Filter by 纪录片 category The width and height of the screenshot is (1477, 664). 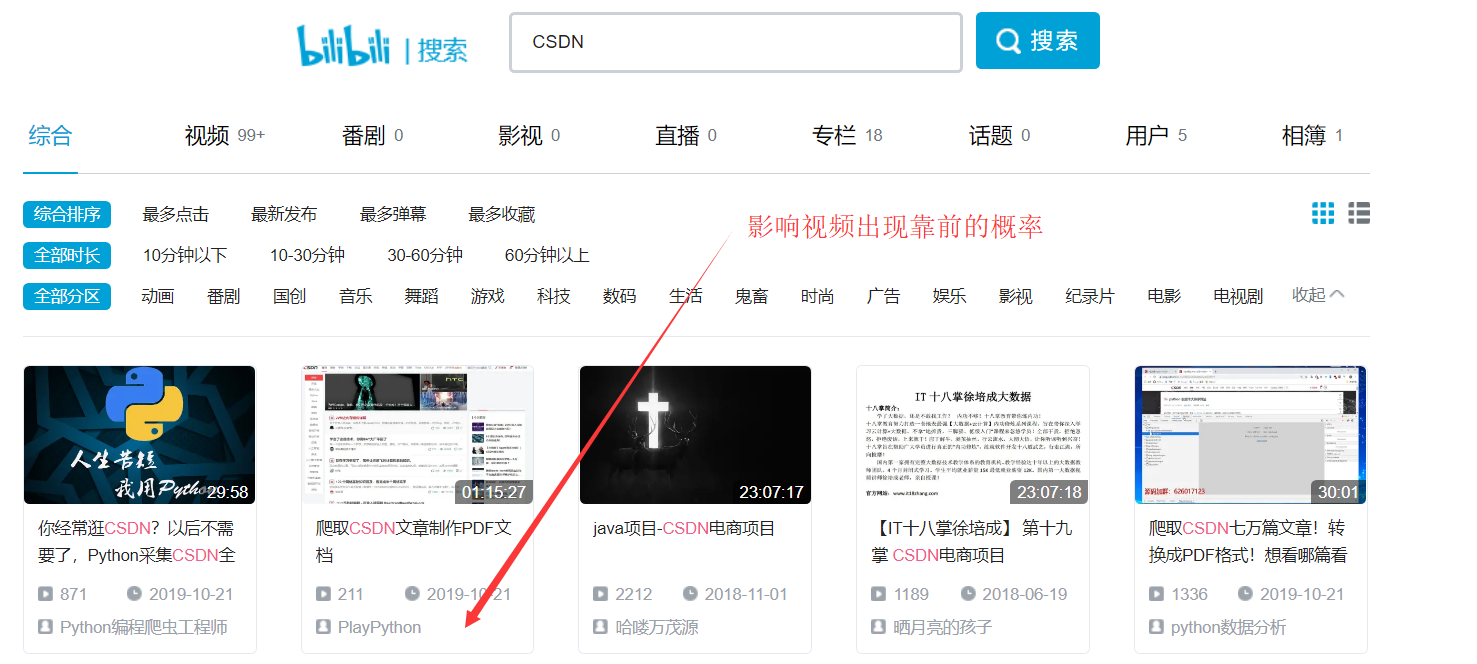1090,296
